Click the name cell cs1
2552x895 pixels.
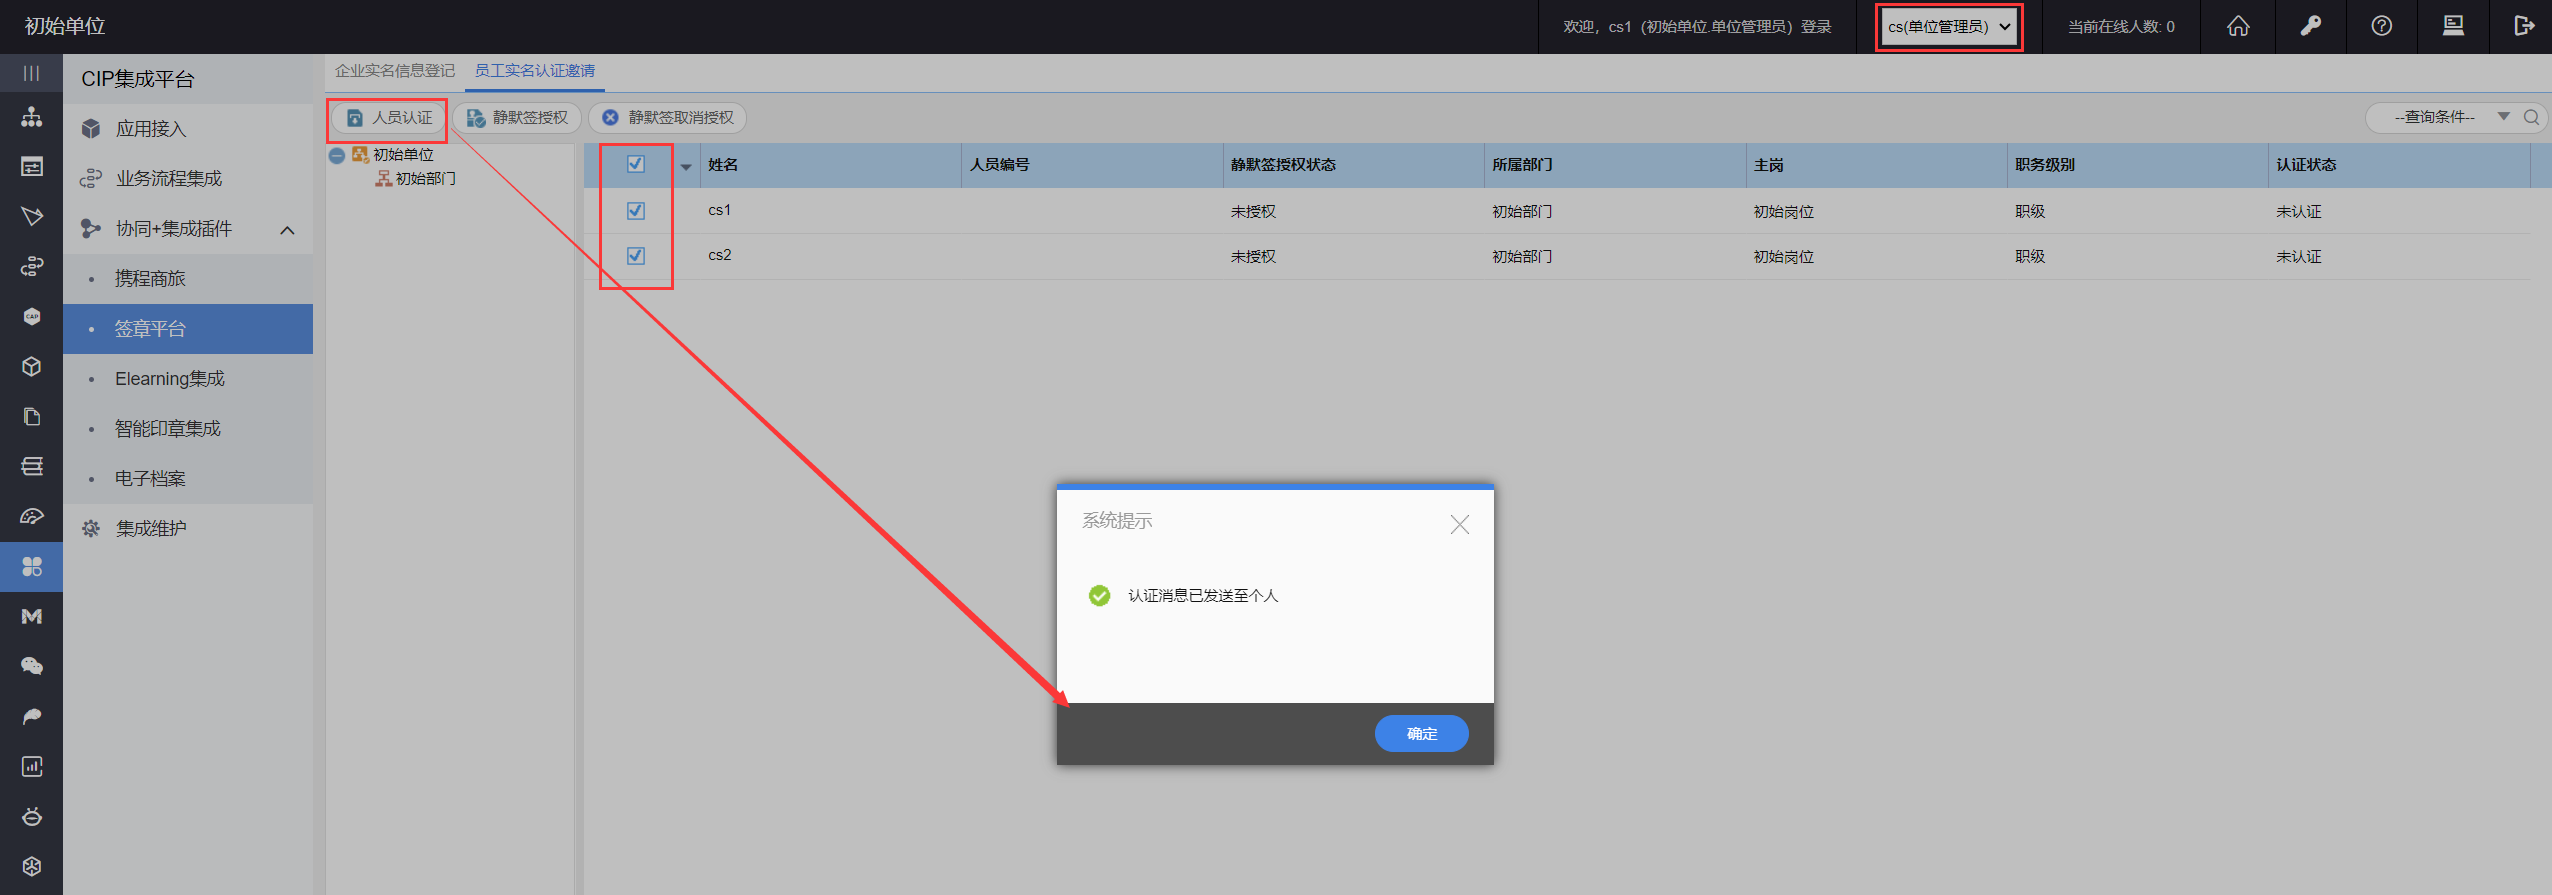(x=720, y=210)
